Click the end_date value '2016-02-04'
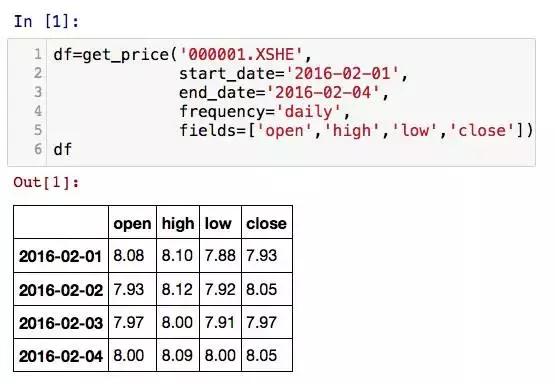Screen dimensions: 555x384 [324, 93]
